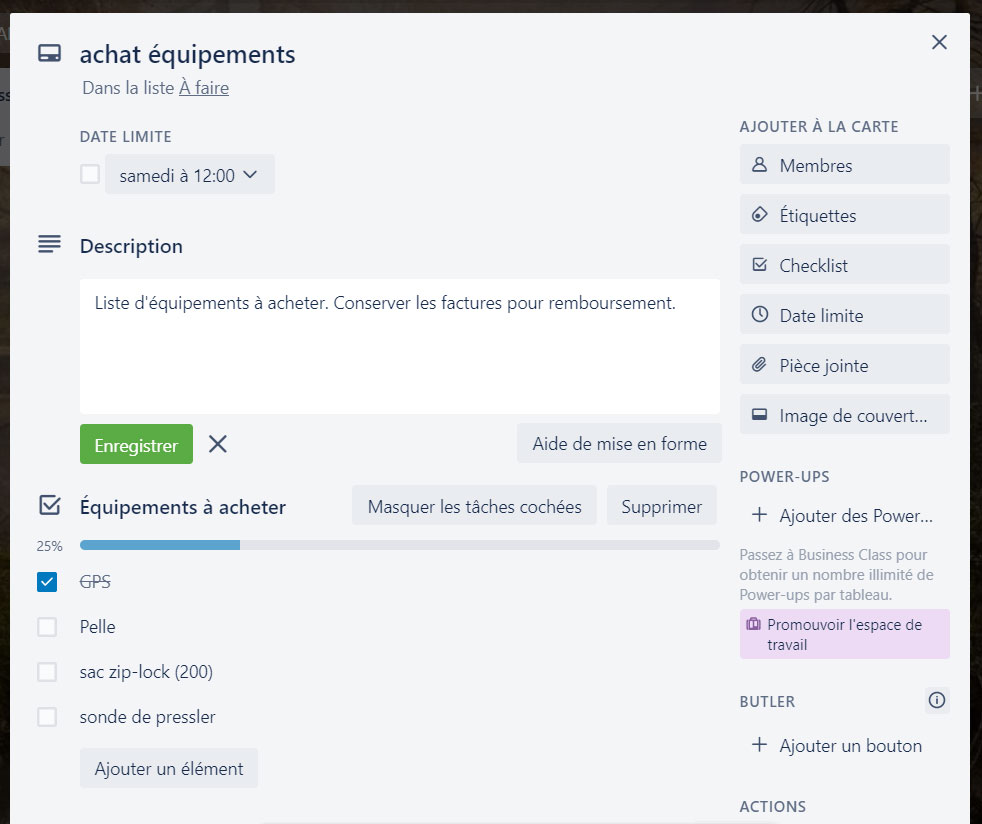
Task: Uncheck the GPS checklist item
Action: tap(47, 582)
